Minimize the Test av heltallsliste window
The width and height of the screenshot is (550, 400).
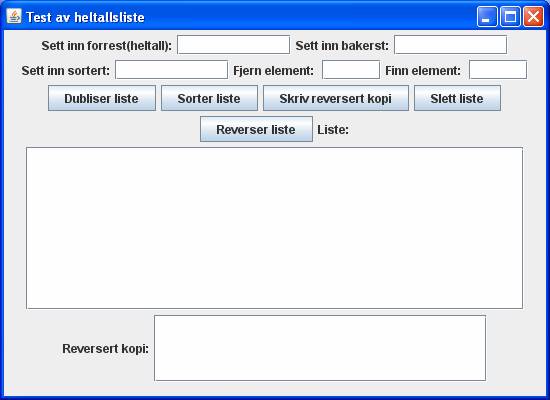pyautogui.click(x=487, y=16)
